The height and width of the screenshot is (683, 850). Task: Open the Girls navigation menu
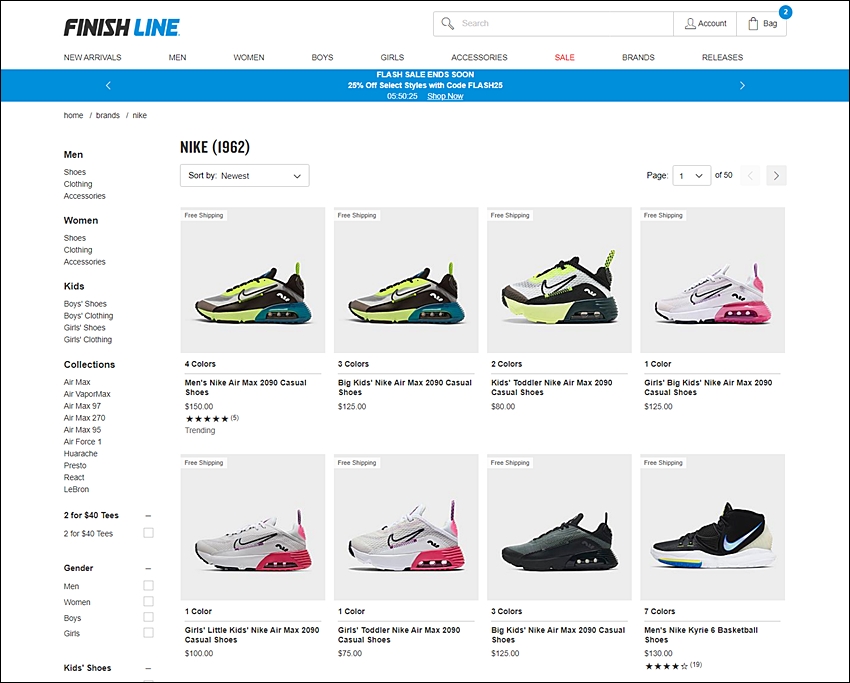coord(392,57)
